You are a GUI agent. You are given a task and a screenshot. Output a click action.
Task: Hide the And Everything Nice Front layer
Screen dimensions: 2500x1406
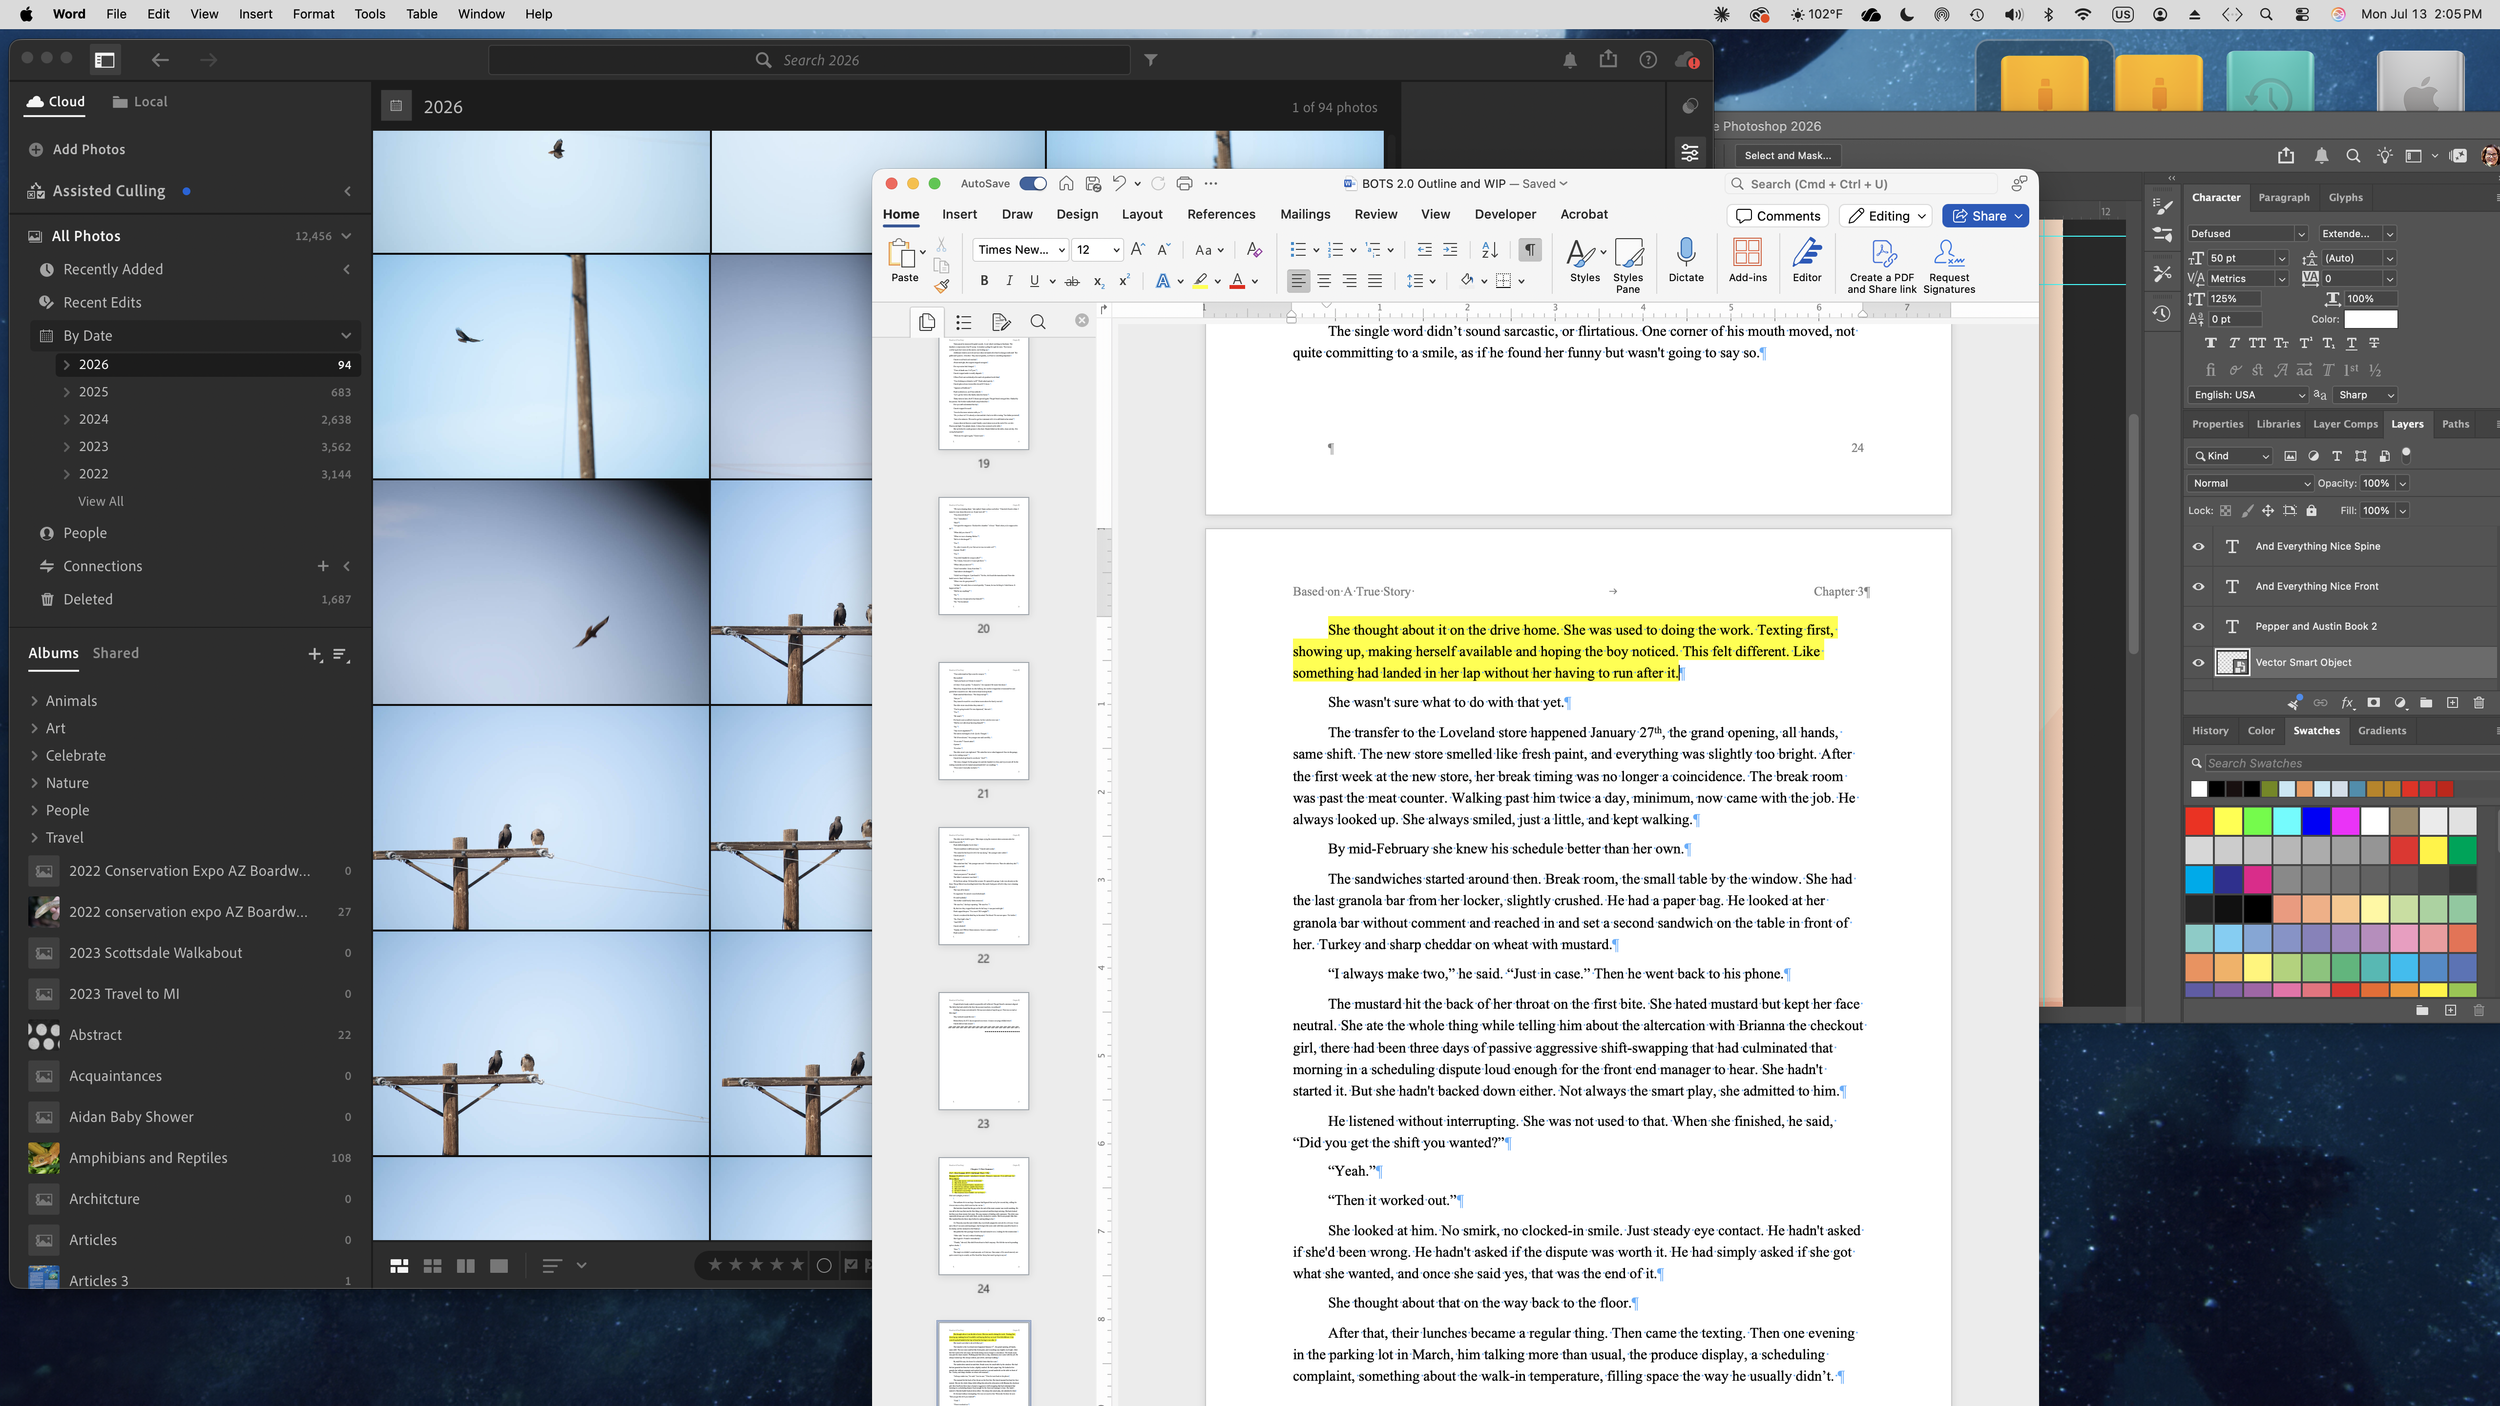[2198, 587]
